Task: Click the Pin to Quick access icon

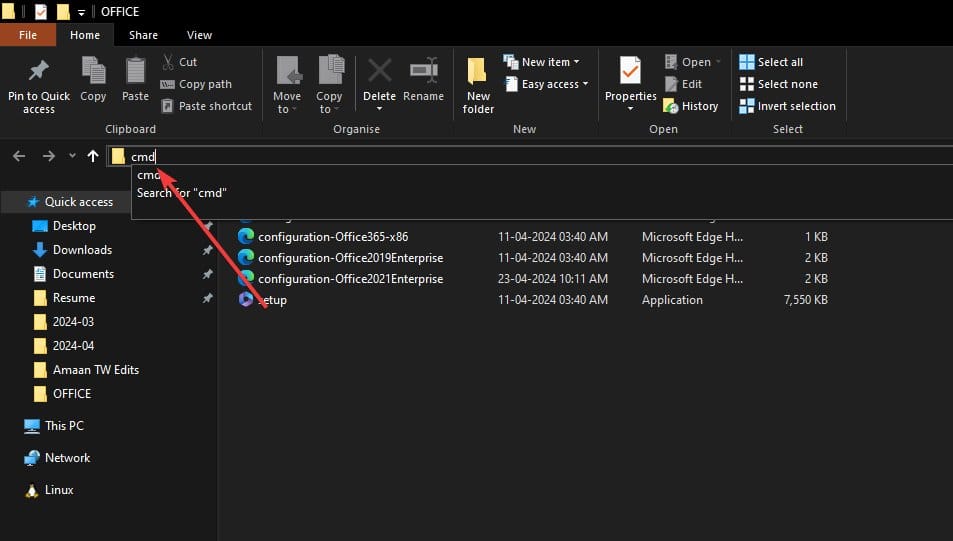Action: [38, 70]
